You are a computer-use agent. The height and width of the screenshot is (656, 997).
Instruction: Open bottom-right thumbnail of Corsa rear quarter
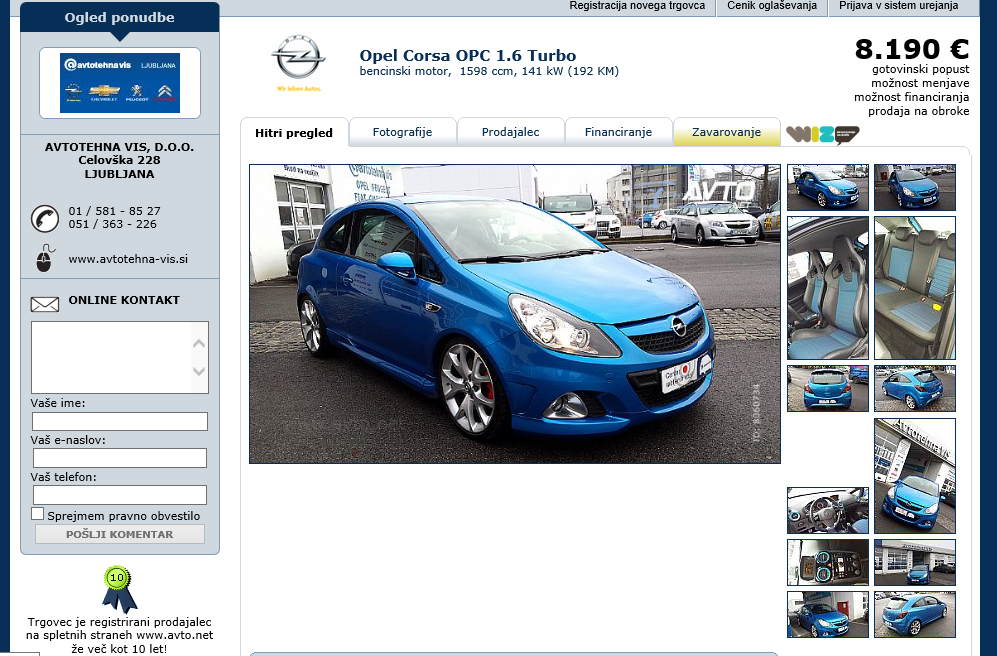pyautogui.click(x=914, y=615)
